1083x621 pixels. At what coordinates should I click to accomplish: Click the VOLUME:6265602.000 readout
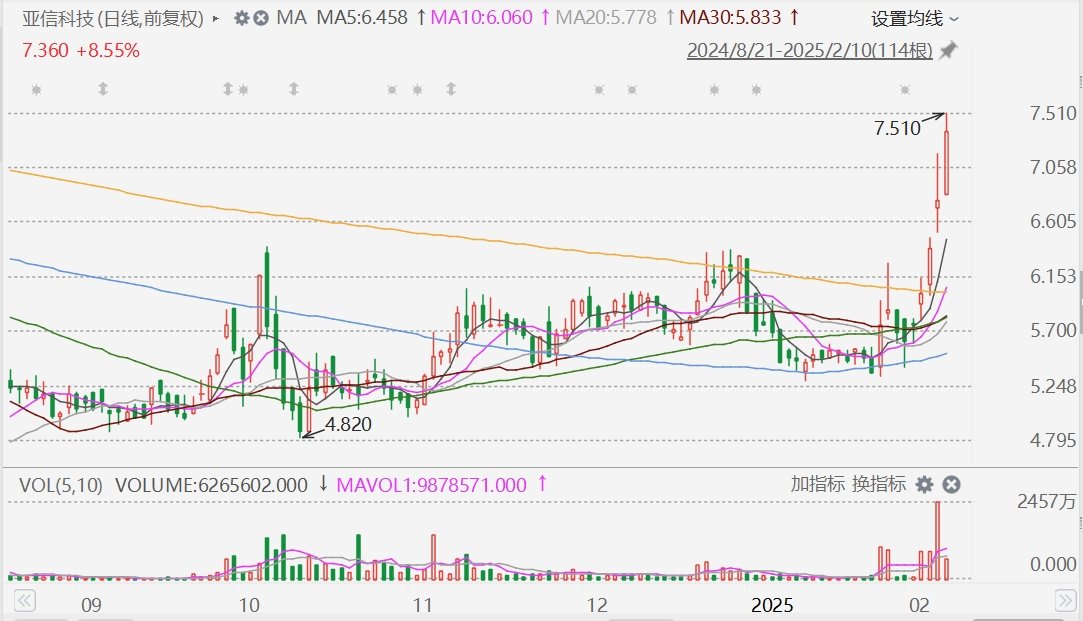tap(211, 485)
